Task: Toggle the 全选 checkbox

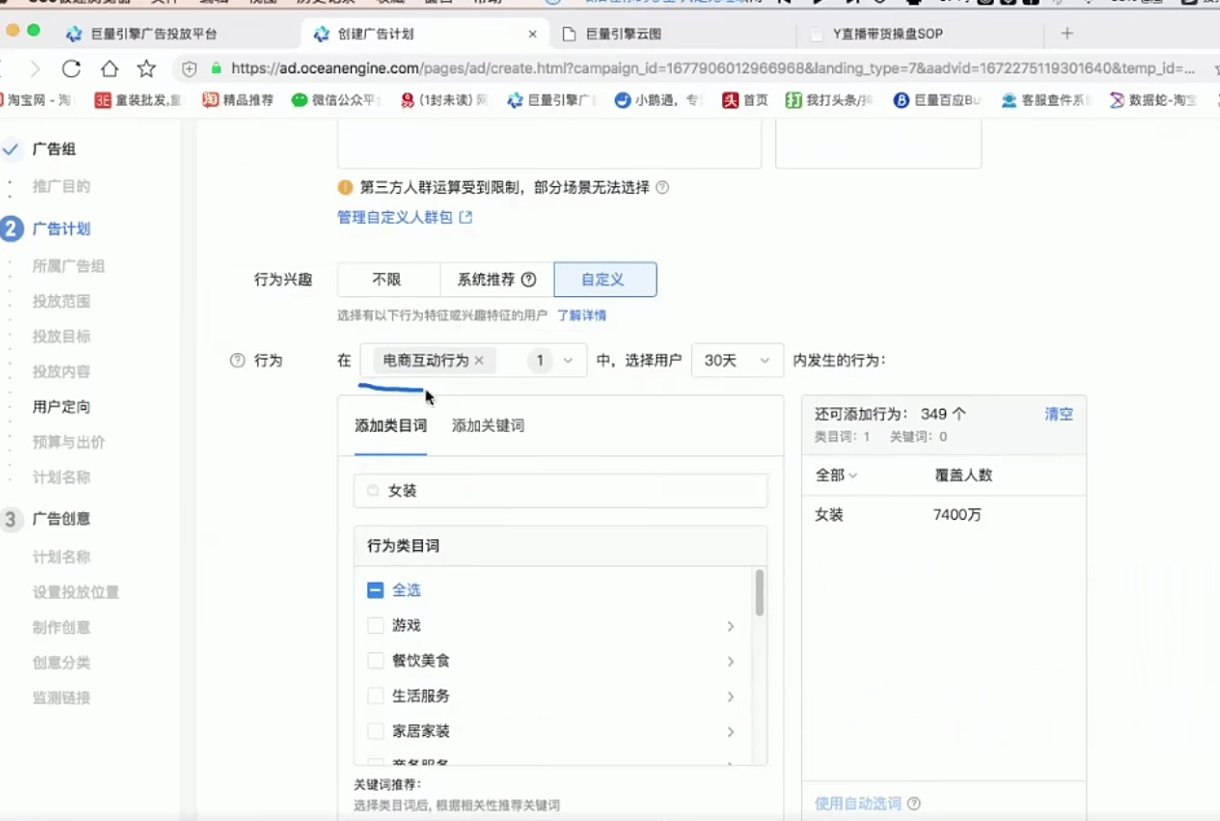Action: pyautogui.click(x=376, y=590)
